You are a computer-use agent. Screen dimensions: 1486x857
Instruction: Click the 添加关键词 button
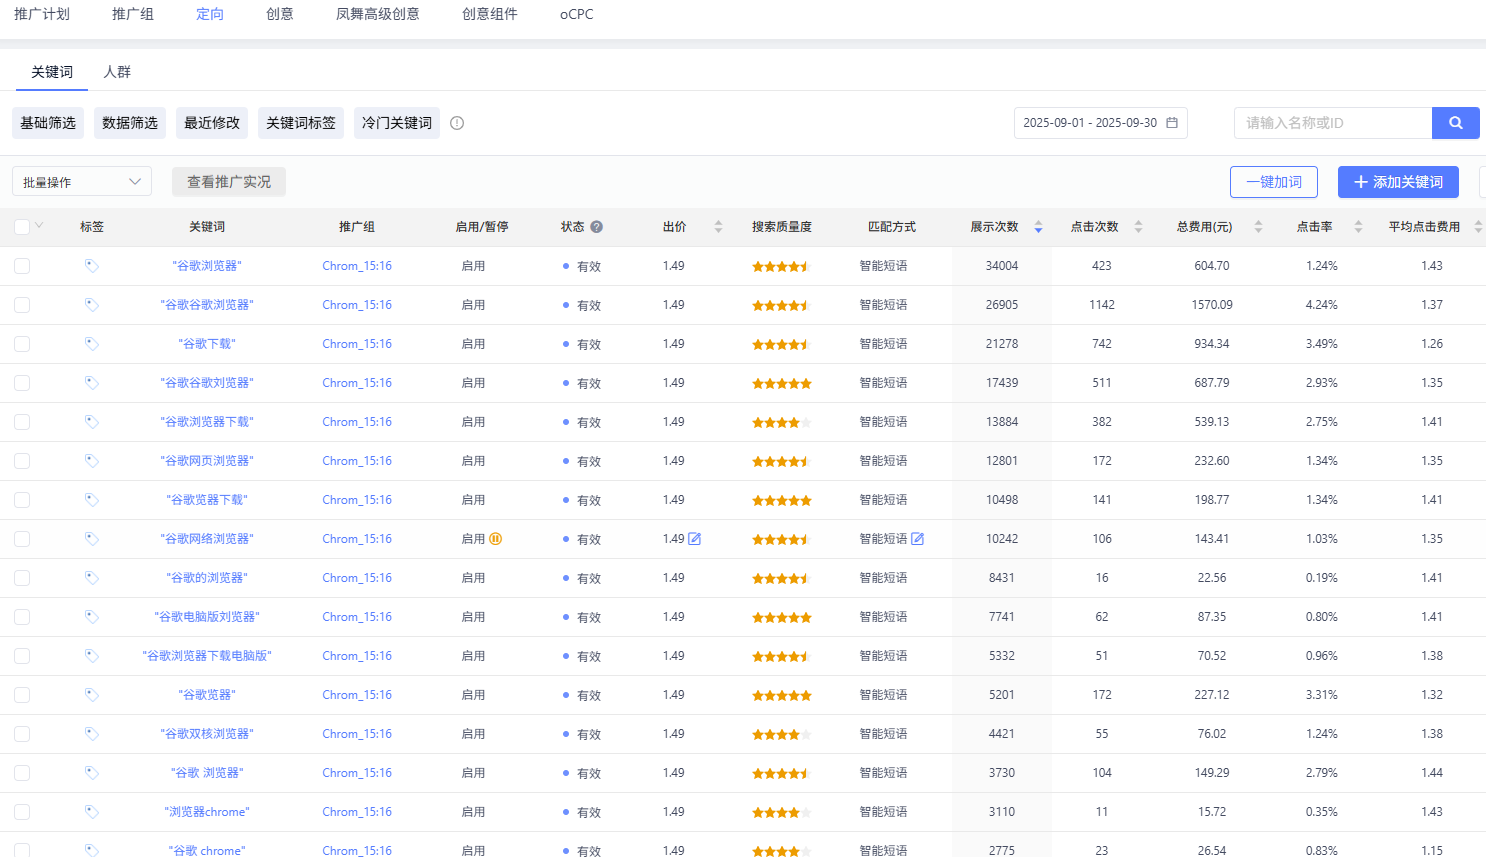coord(1398,182)
